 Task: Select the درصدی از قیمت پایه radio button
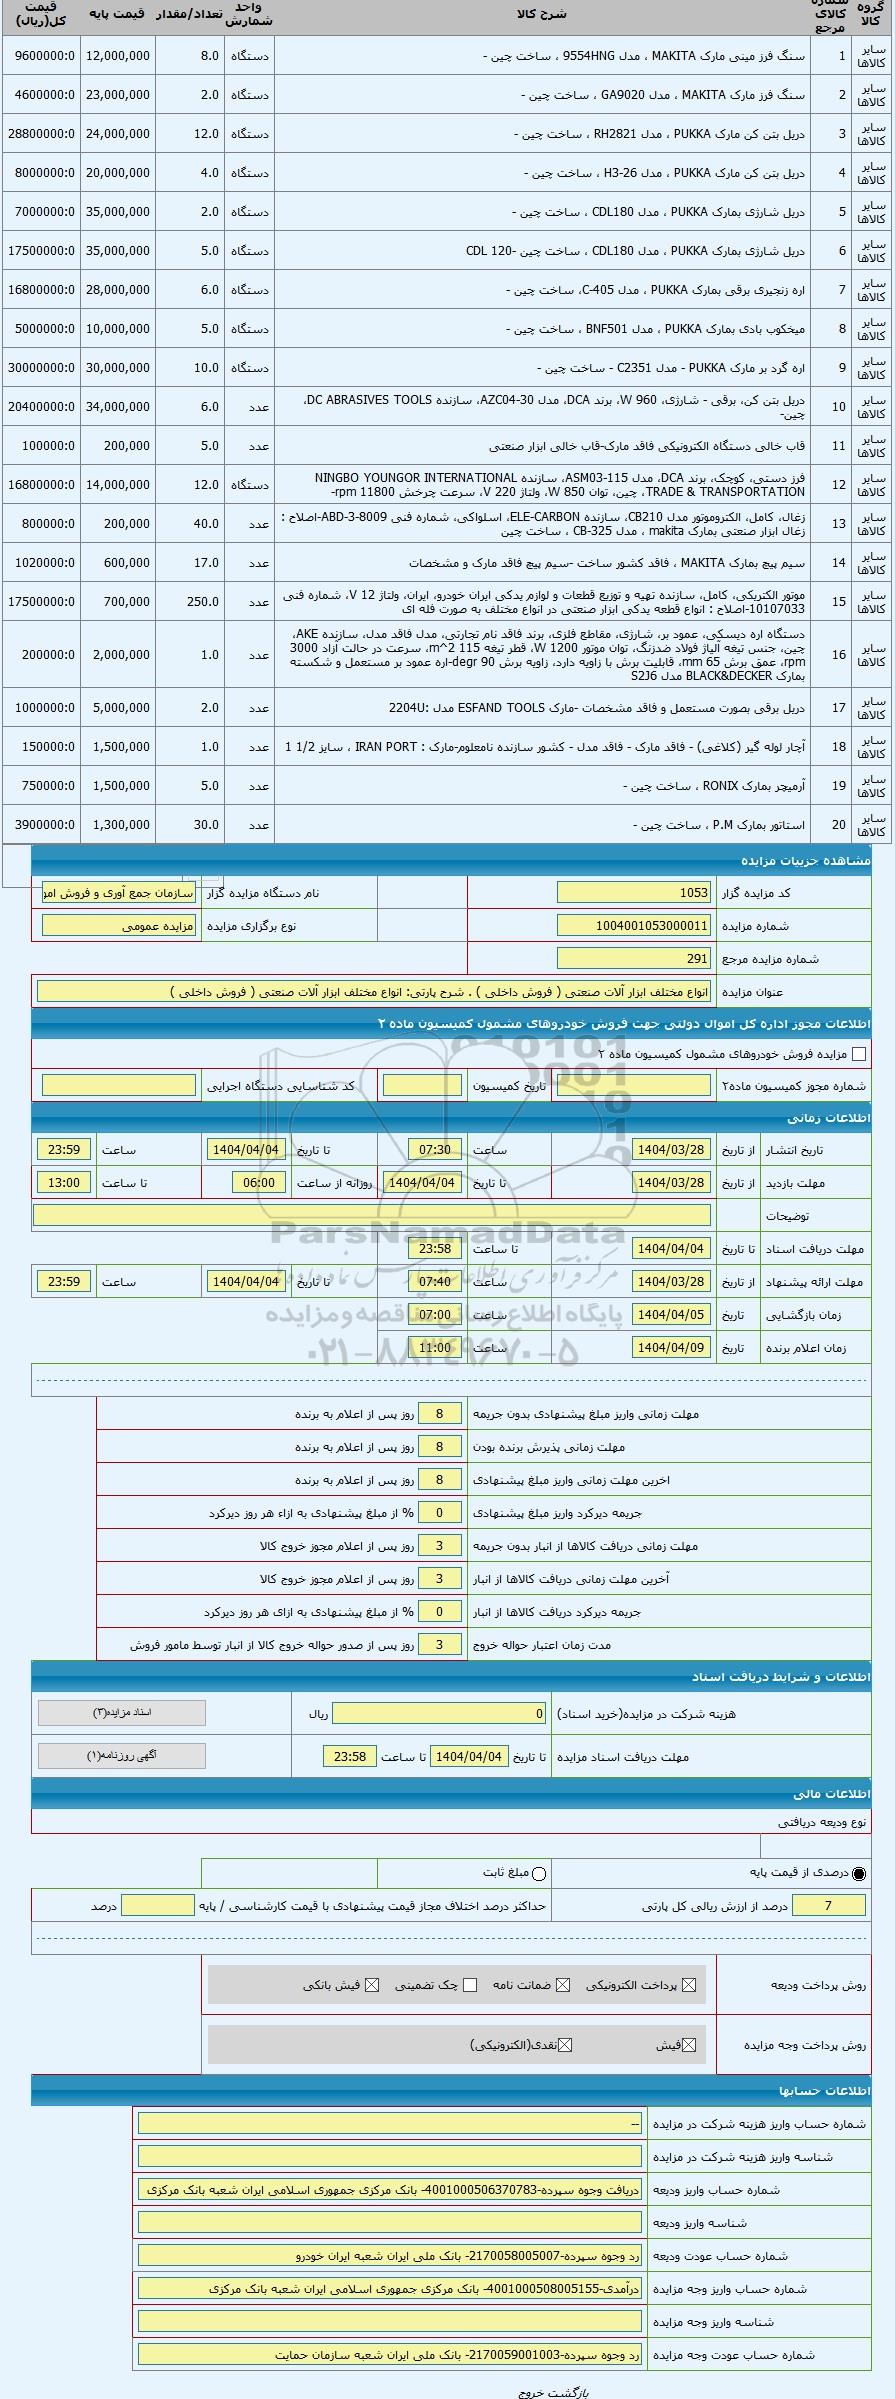tap(858, 1872)
